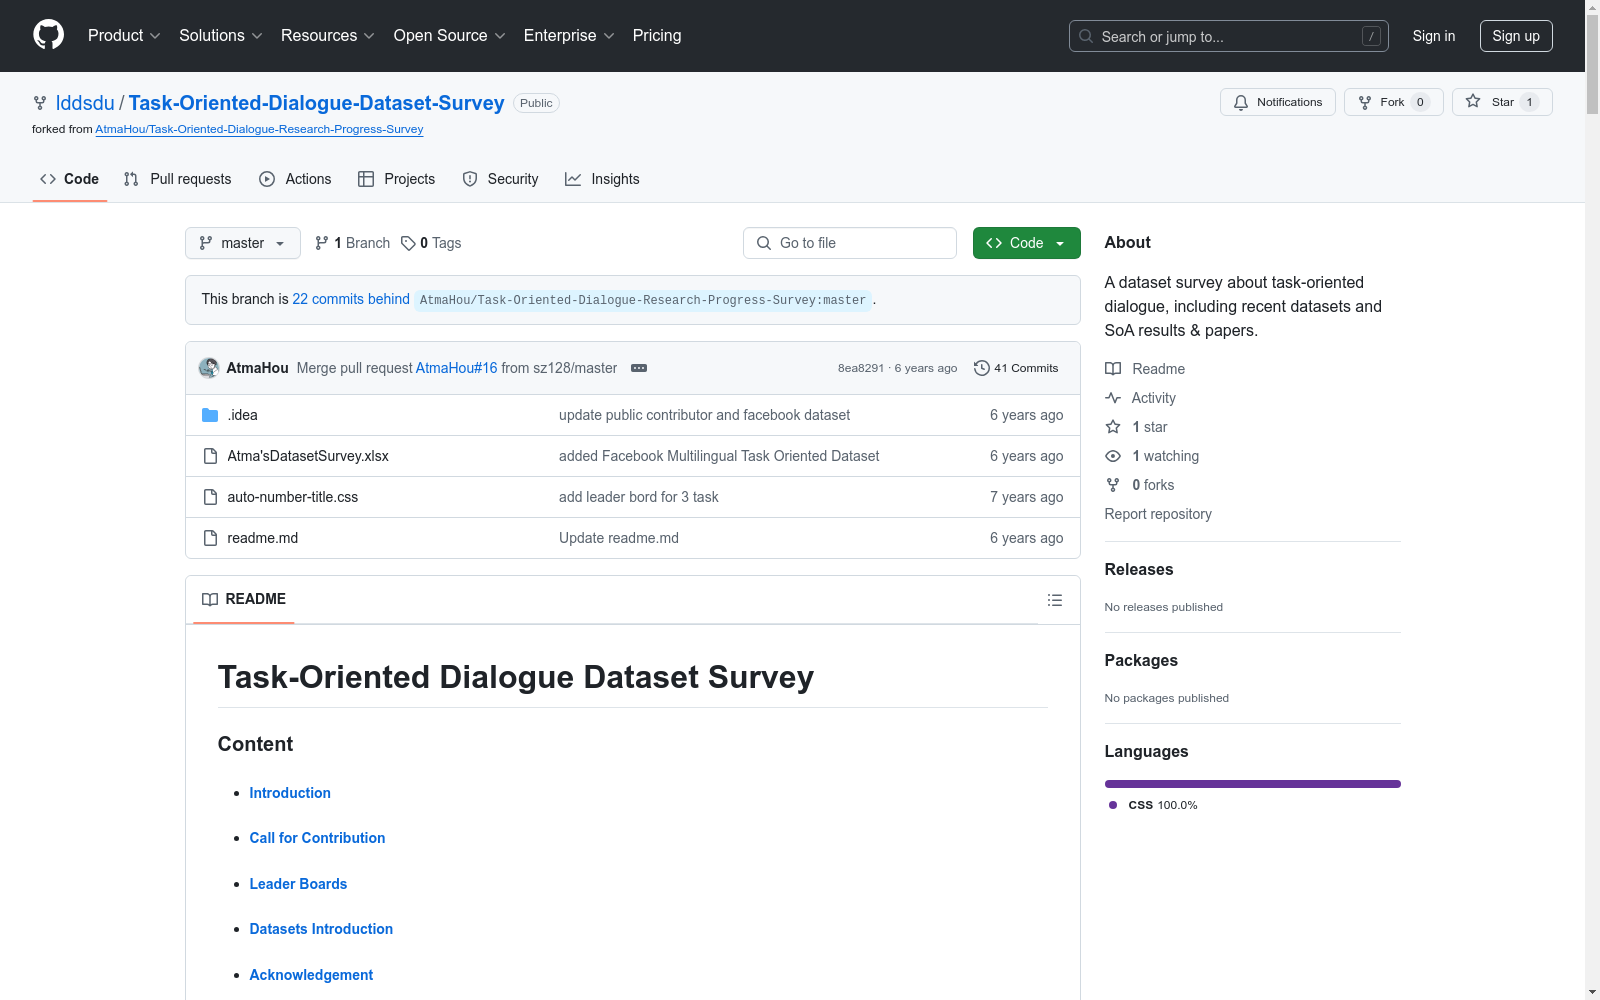Open the Task-Oriented-Dialogue-Dataset-Survey repo link

pyautogui.click(x=316, y=103)
